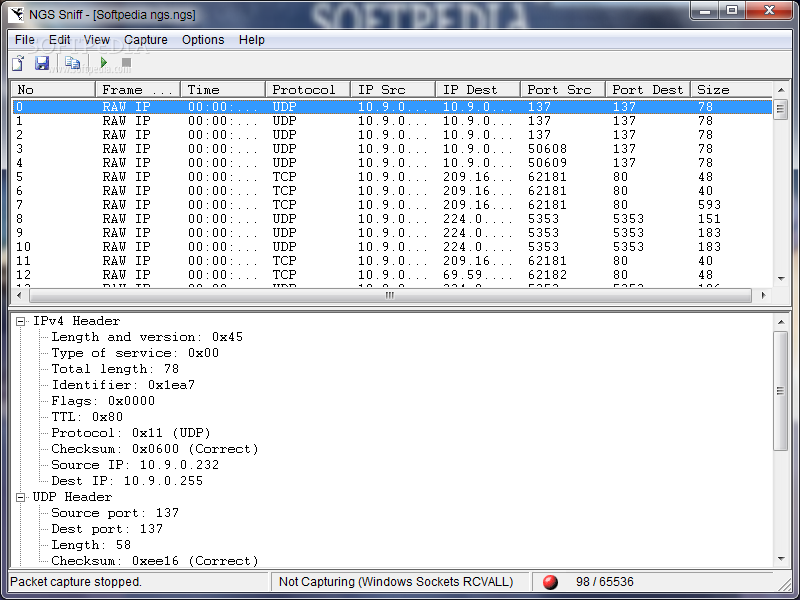The image size is (800, 600).
Task: Sort by the No column header
Action: pyautogui.click(x=53, y=90)
